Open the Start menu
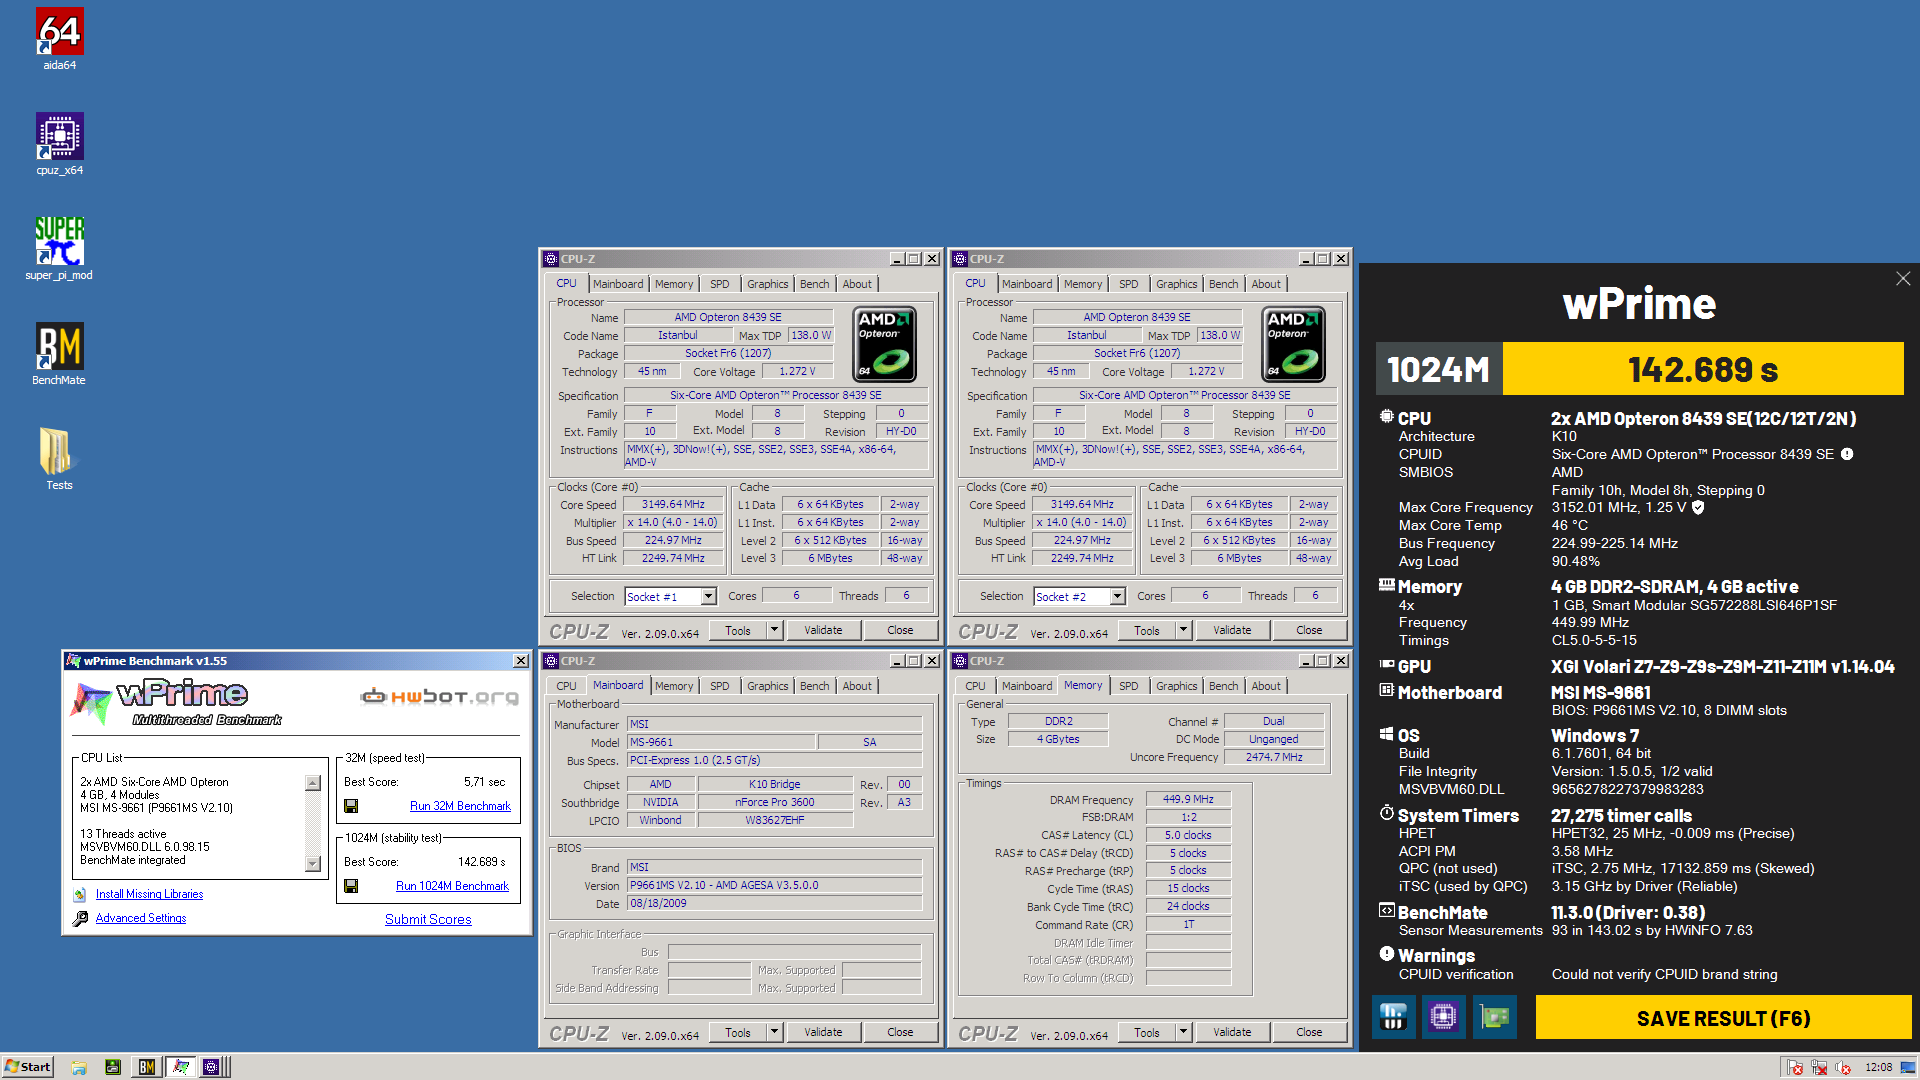1920x1080 pixels. 28,1067
